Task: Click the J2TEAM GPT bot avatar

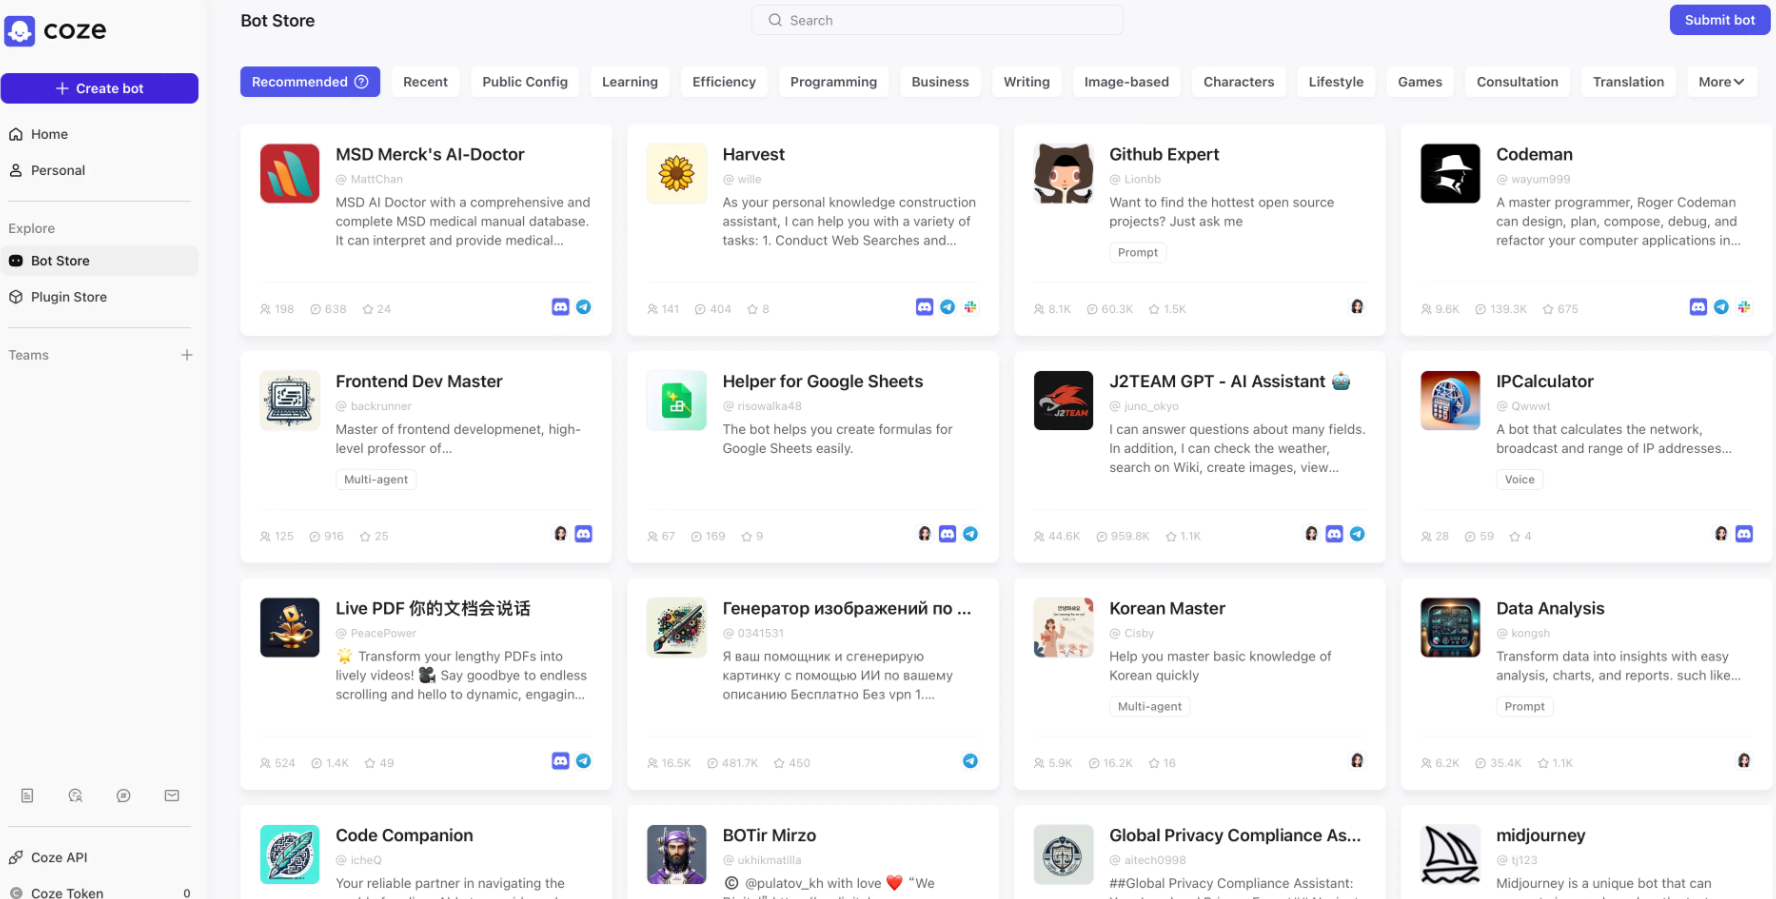Action: point(1063,401)
